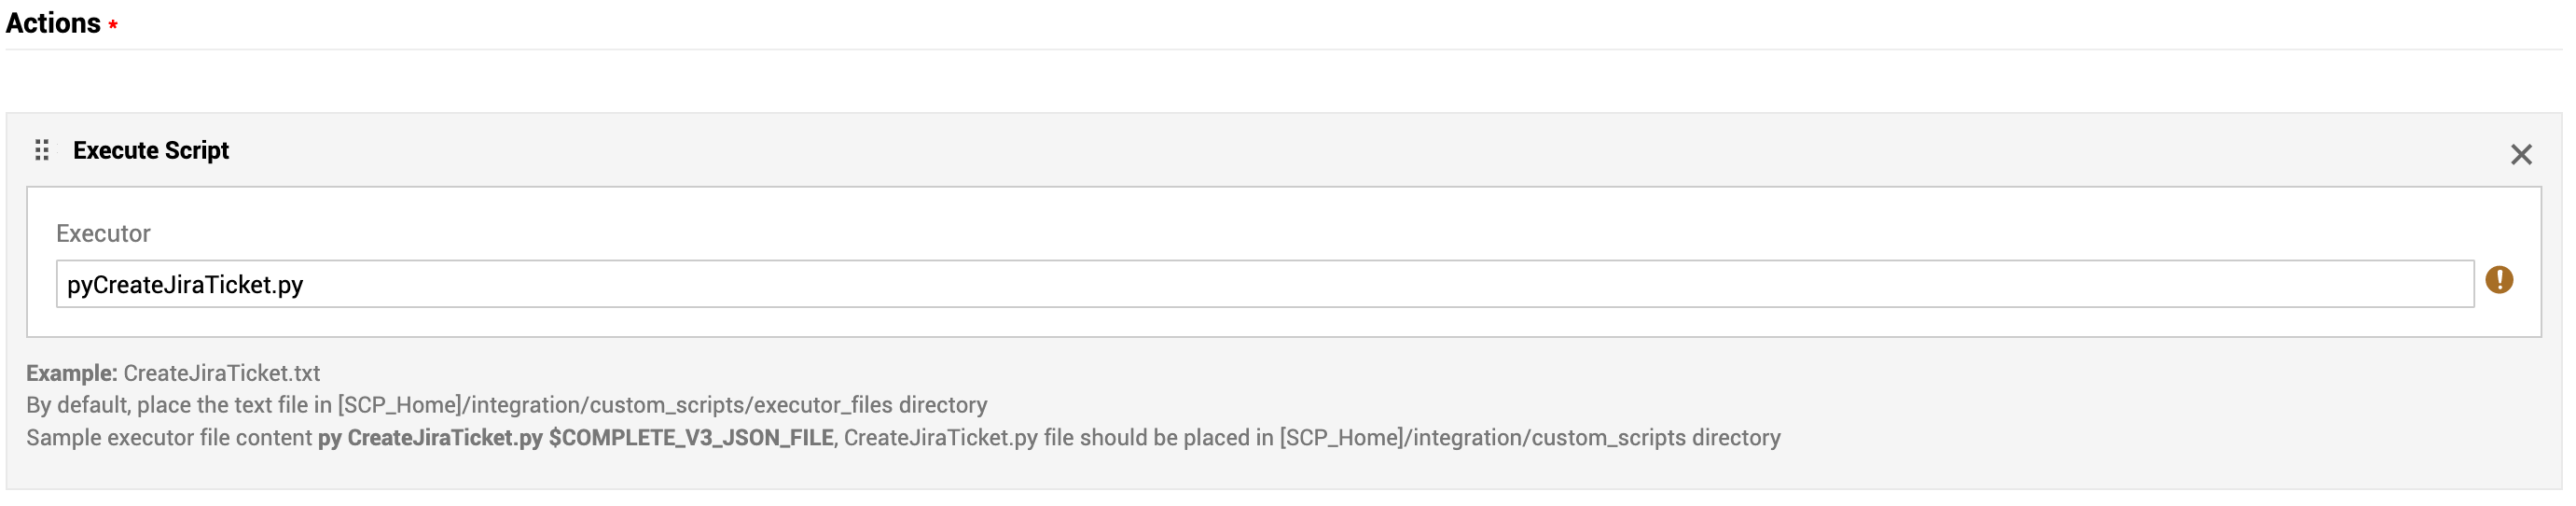Image resolution: width=2576 pixels, height=506 pixels.
Task: Click the bold $COMPLETE_V3_JSON_FILE sample text
Action: click(x=690, y=438)
